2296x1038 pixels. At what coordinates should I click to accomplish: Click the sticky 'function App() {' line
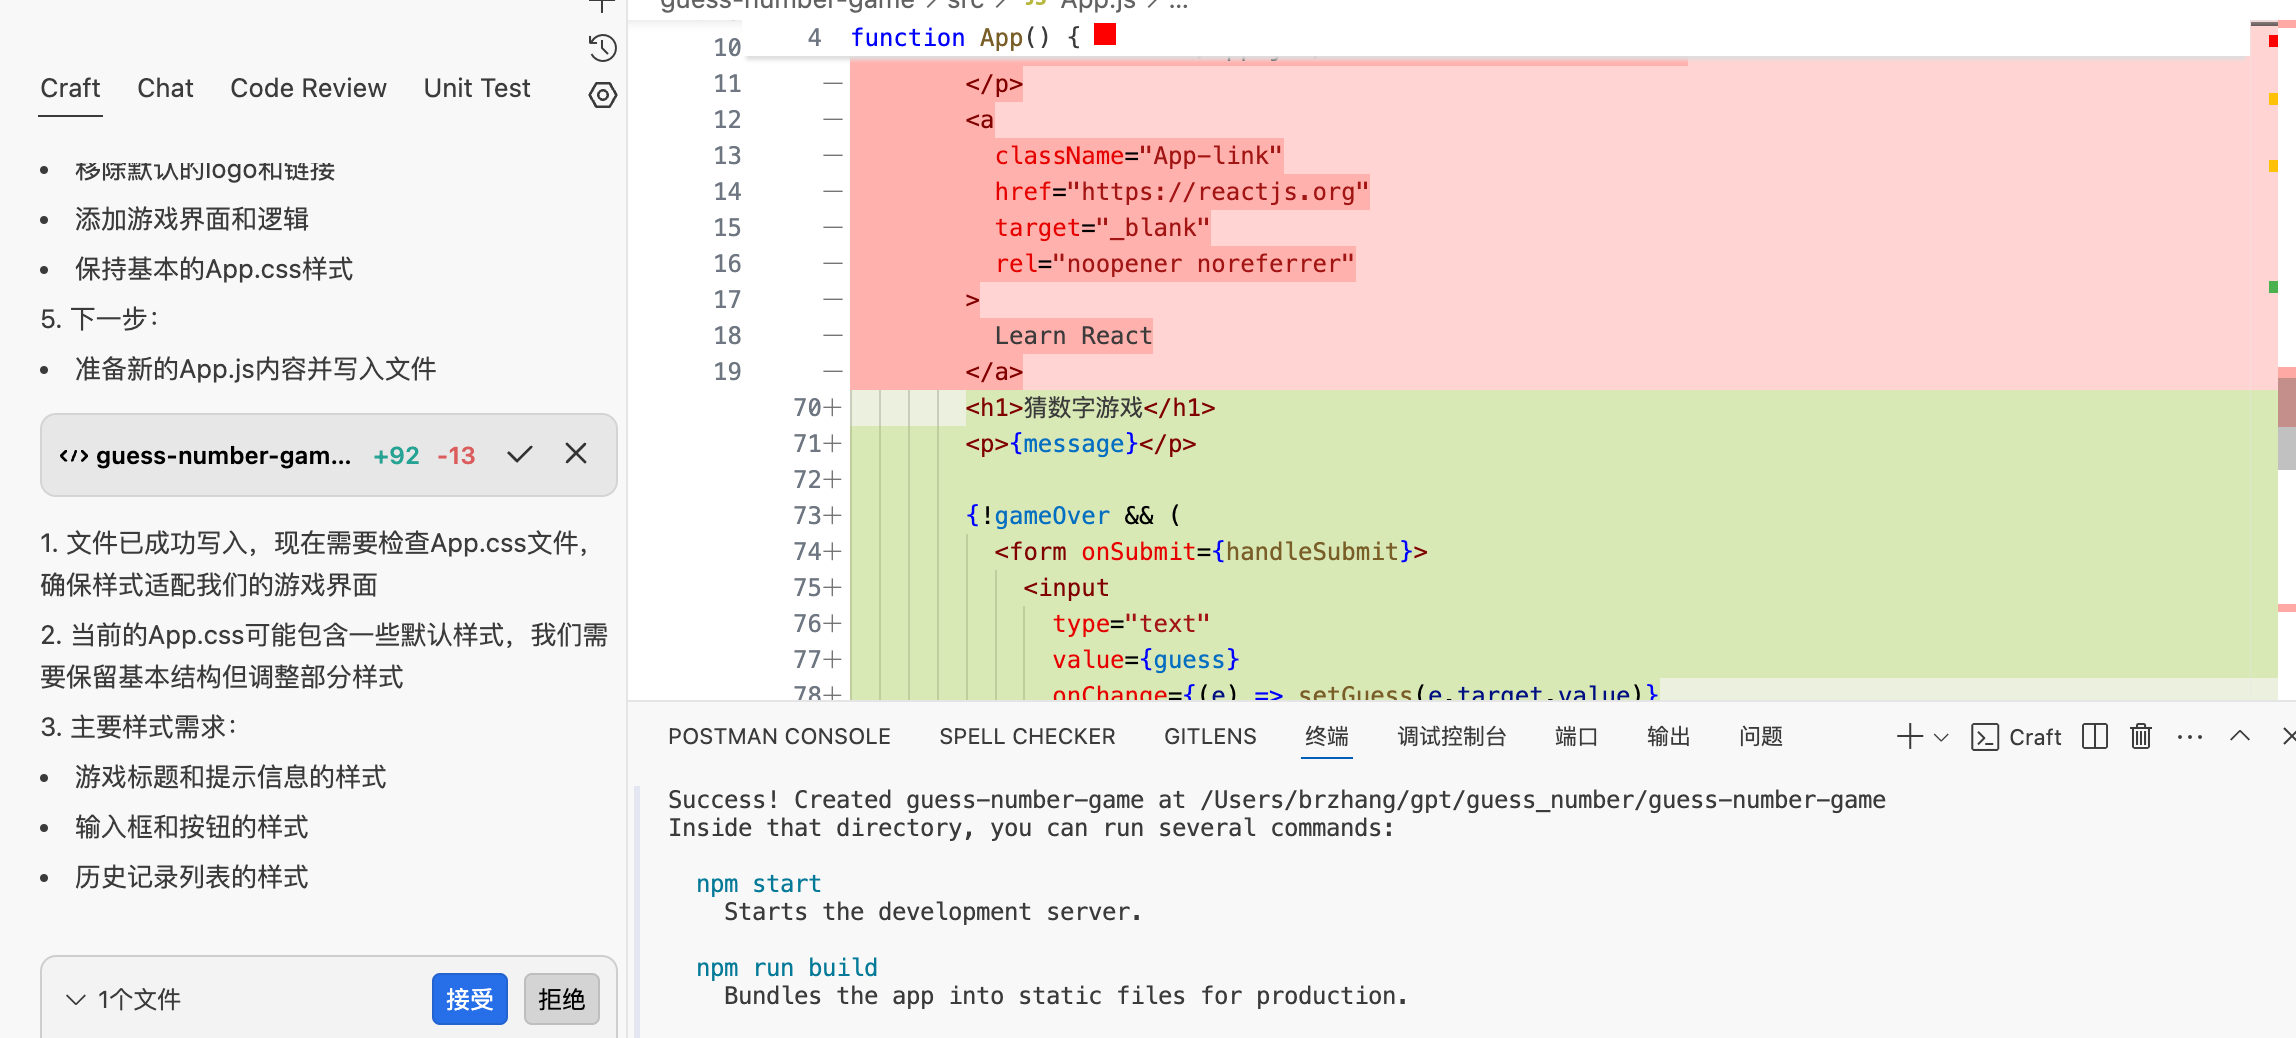tap(965, 37)
